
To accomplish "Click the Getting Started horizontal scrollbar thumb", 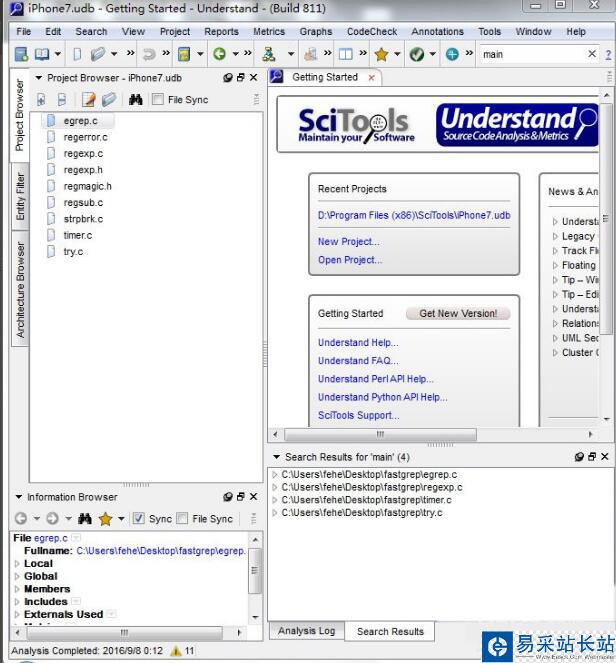I will [381, 434].
